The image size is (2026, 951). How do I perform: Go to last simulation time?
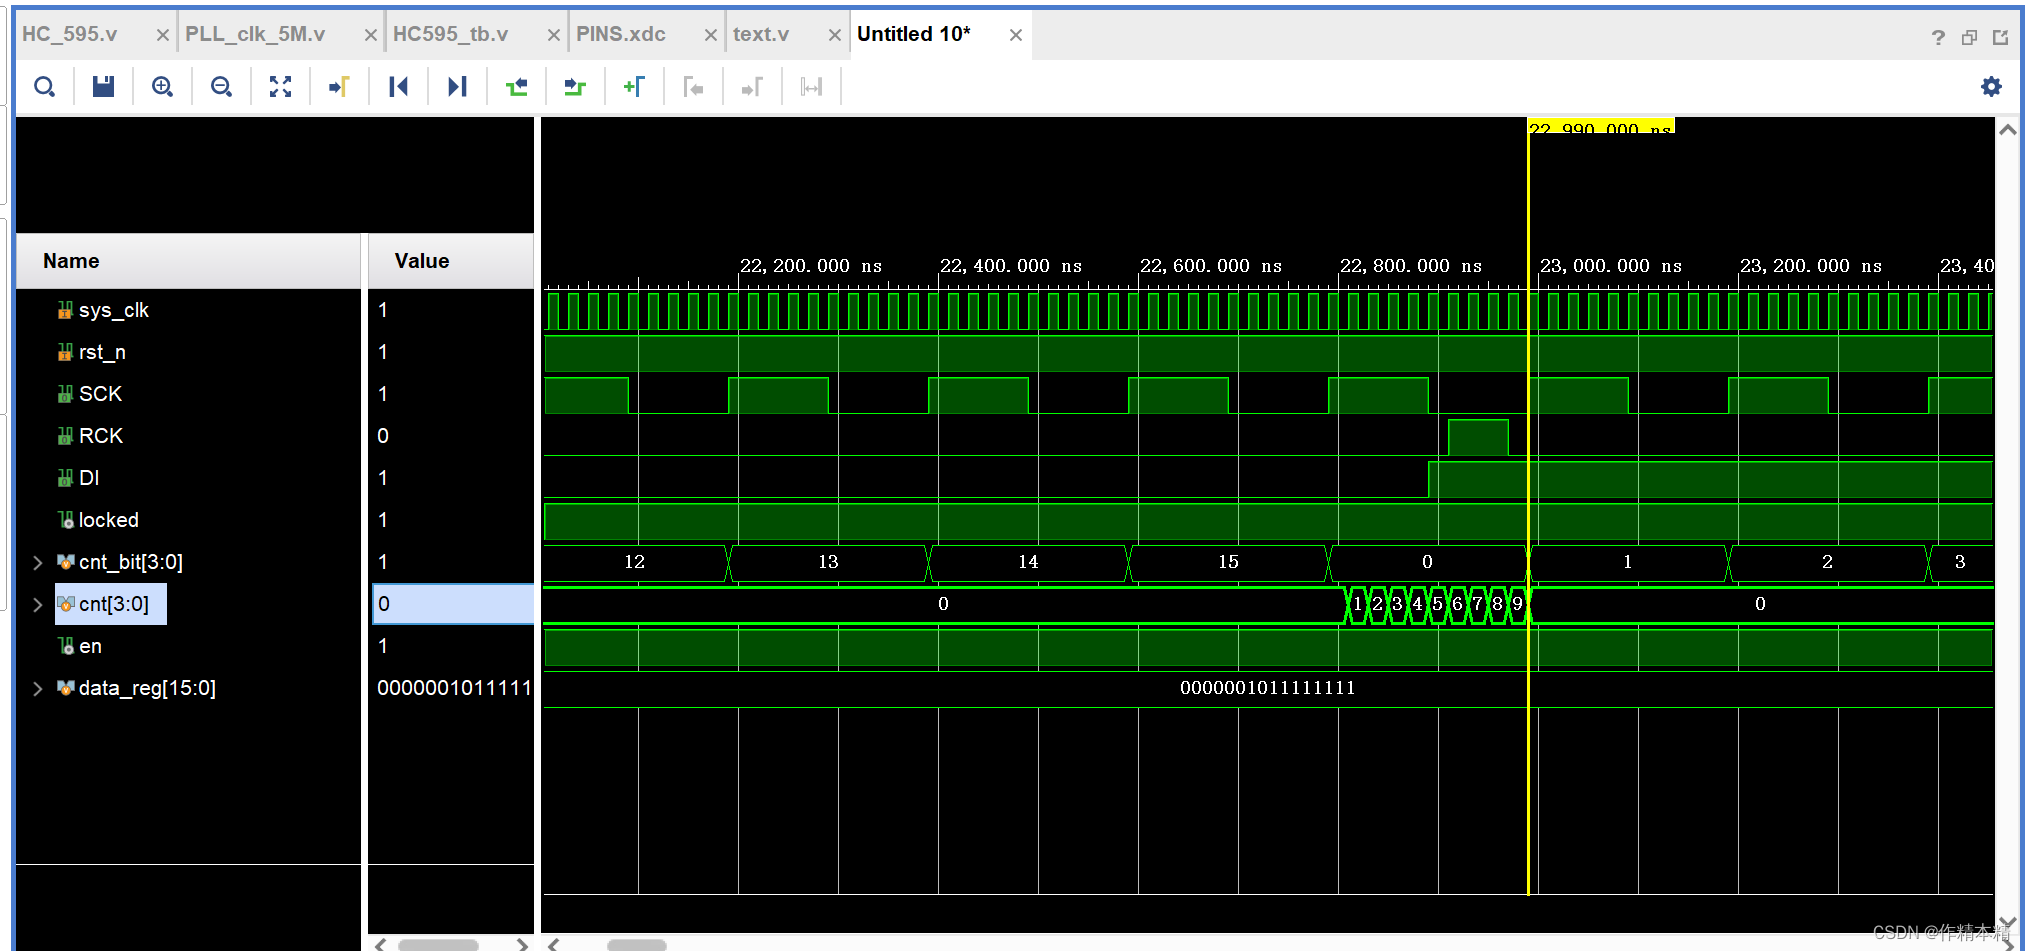pos(457,86)
